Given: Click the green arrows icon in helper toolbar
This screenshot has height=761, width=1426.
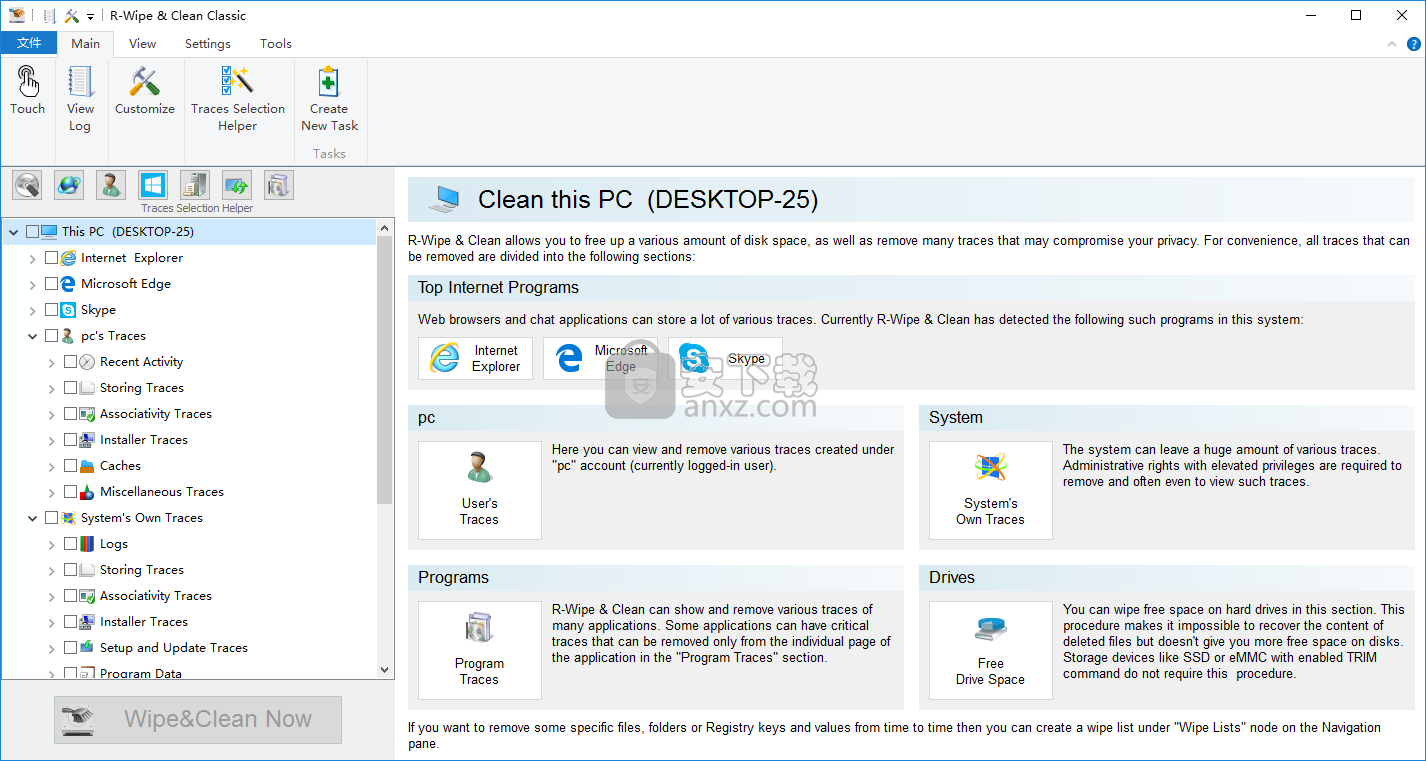Looking at the screenshot, I should (x=237, y=185).
